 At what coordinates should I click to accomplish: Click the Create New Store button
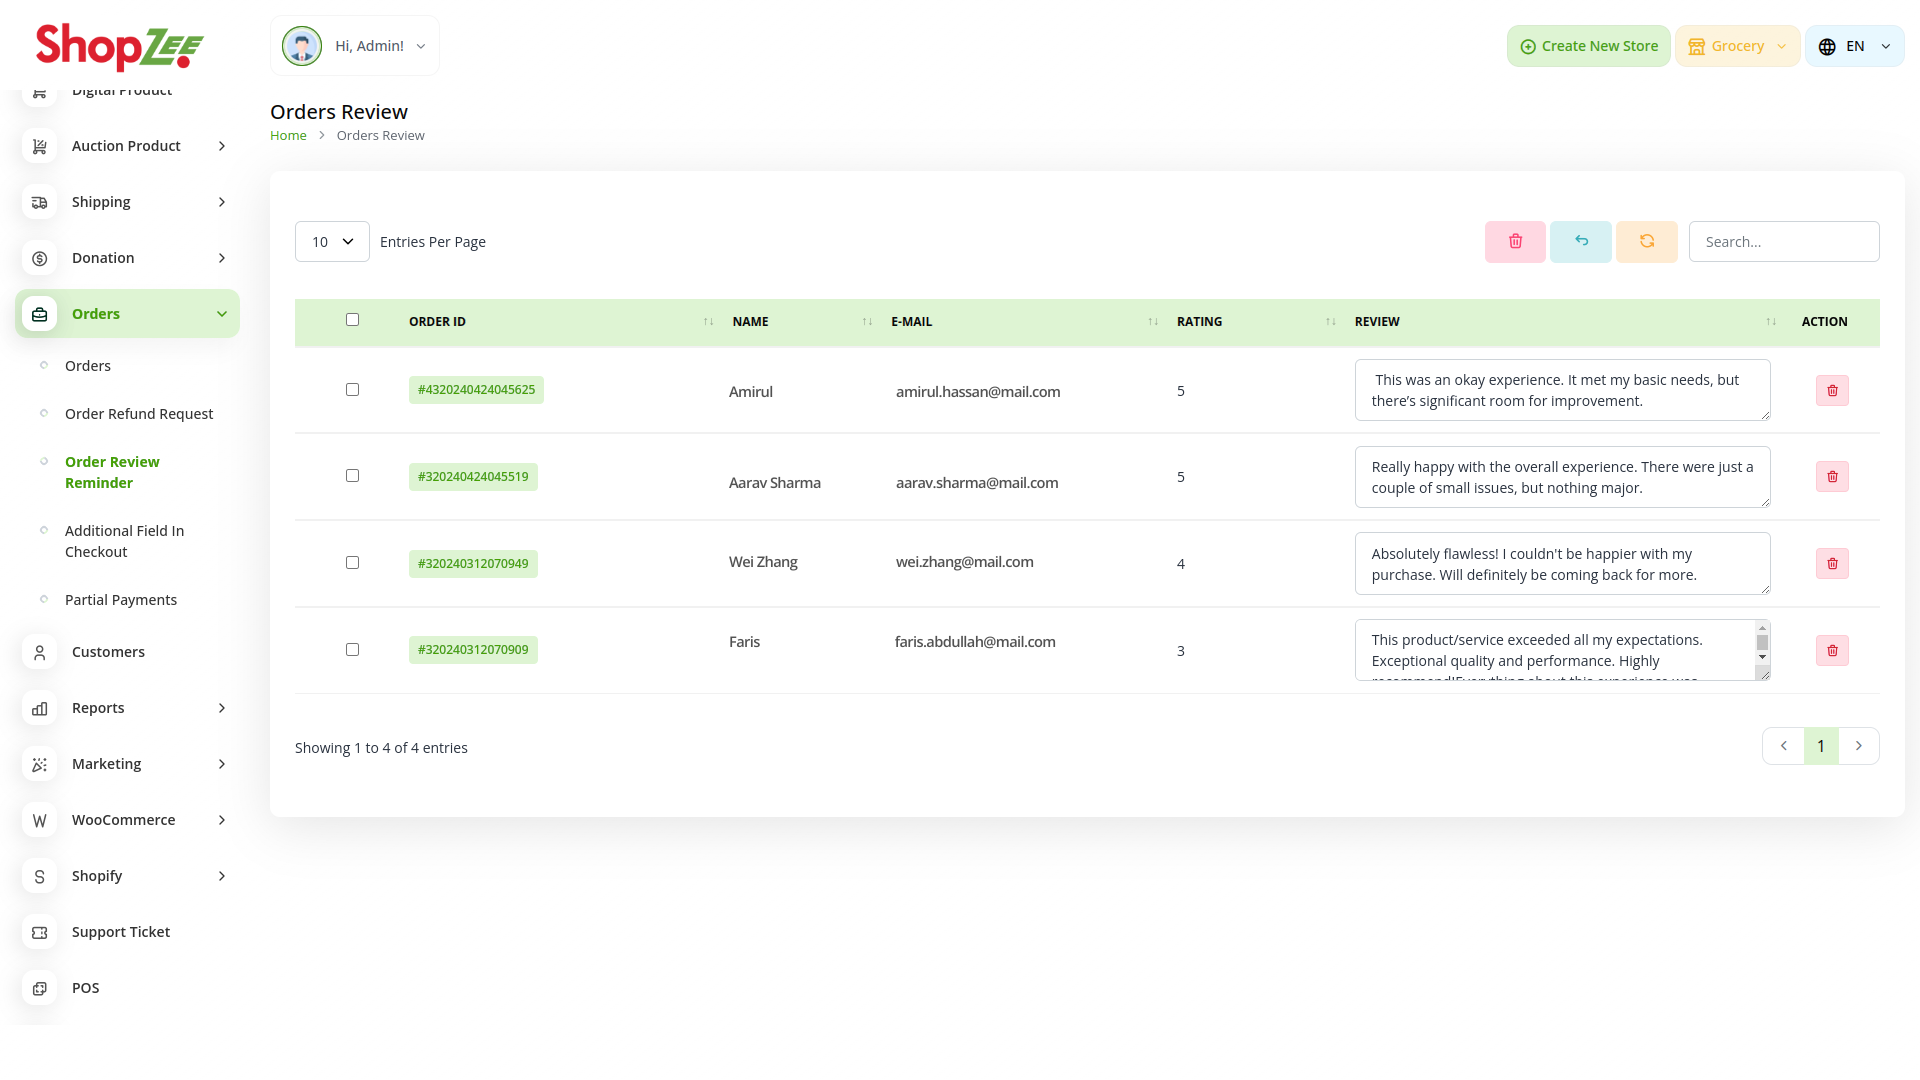[x=1588, y=46]
